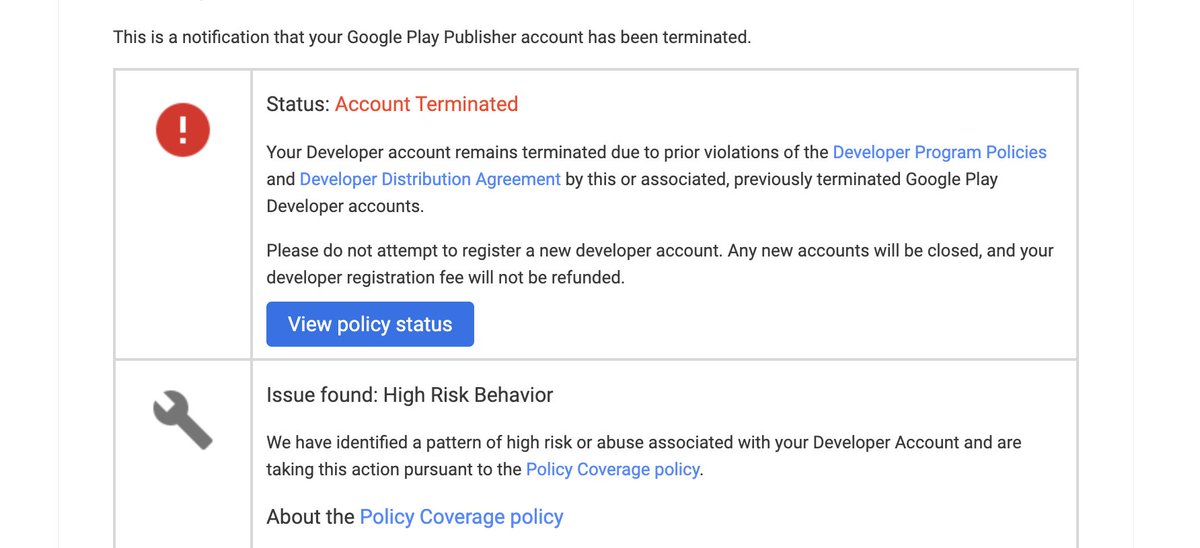Viewport: 1200px width, 548px height.
Task: Follow the Policy Coverage policy link in paragraph
Action: [x=613, y=469]
